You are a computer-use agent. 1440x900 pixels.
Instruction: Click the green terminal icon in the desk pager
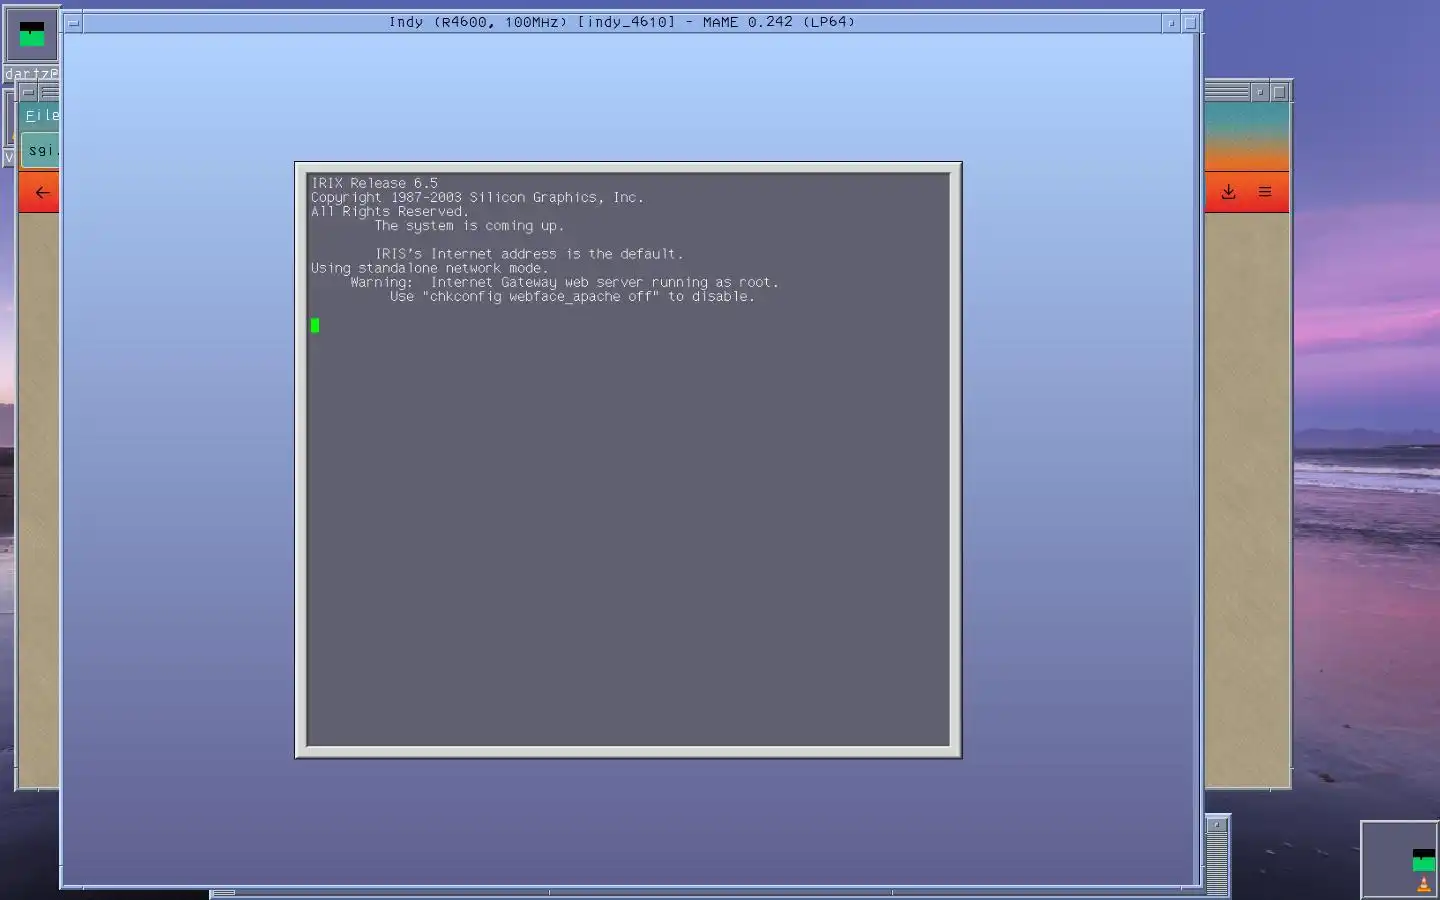pyautogui.click(x=1423, y=860)
